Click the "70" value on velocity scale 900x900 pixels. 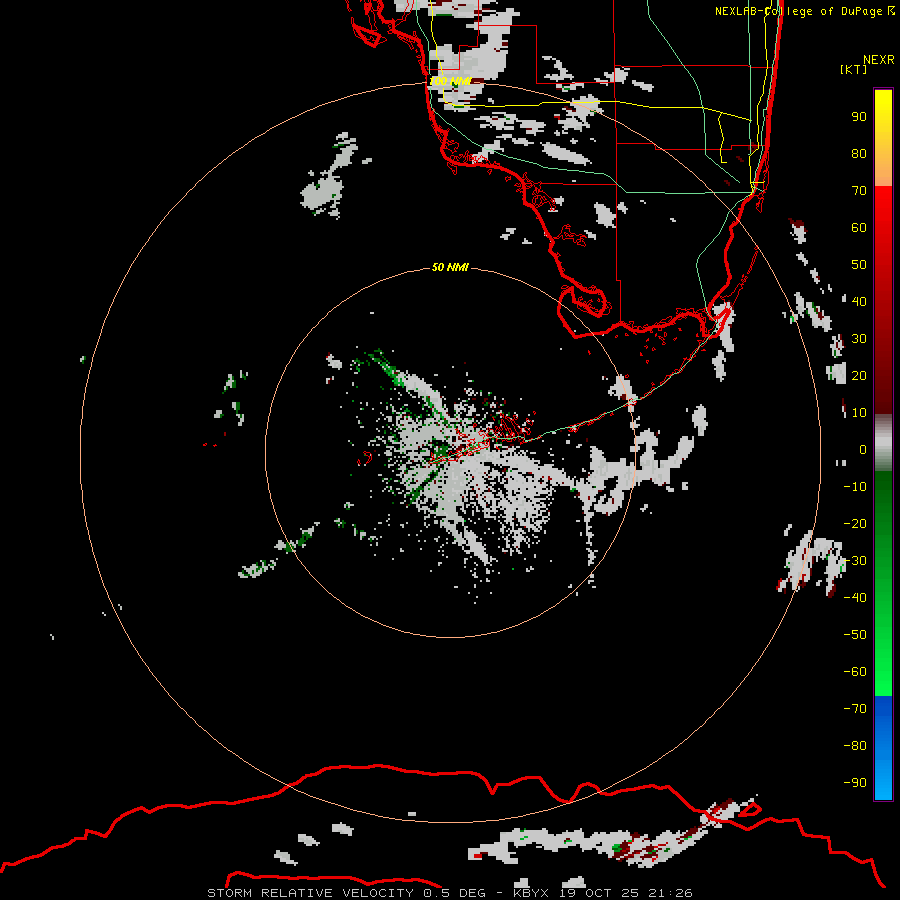[x=859, y=191]
